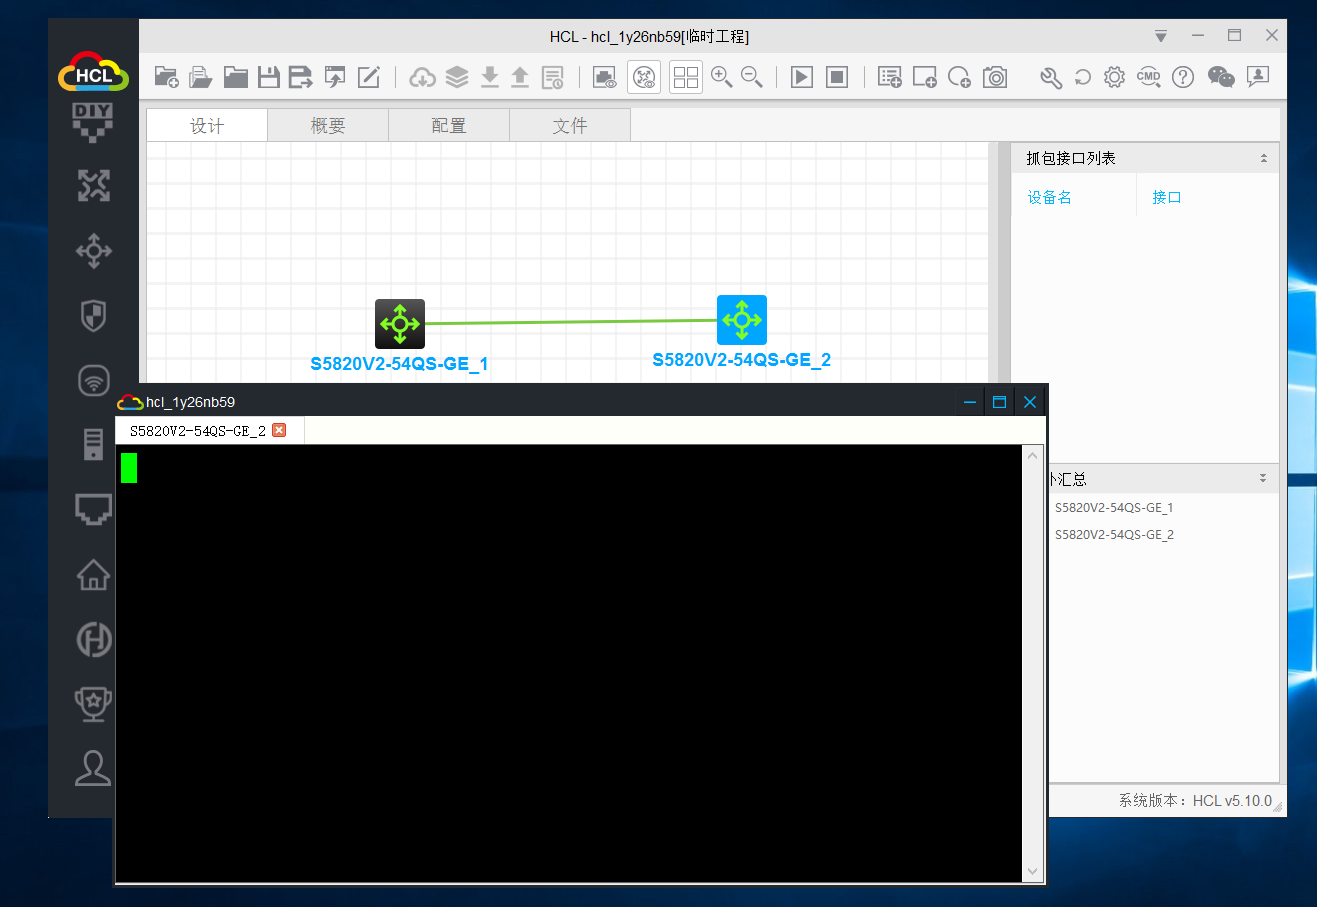Screen dimensions: 1317x907
Task: Click the new project folder icon
Action: point(166,77)
